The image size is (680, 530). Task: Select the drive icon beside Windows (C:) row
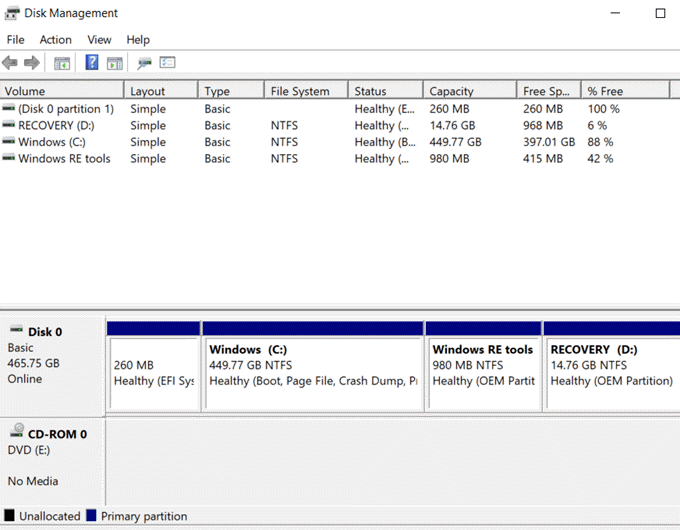coord(8,141)
